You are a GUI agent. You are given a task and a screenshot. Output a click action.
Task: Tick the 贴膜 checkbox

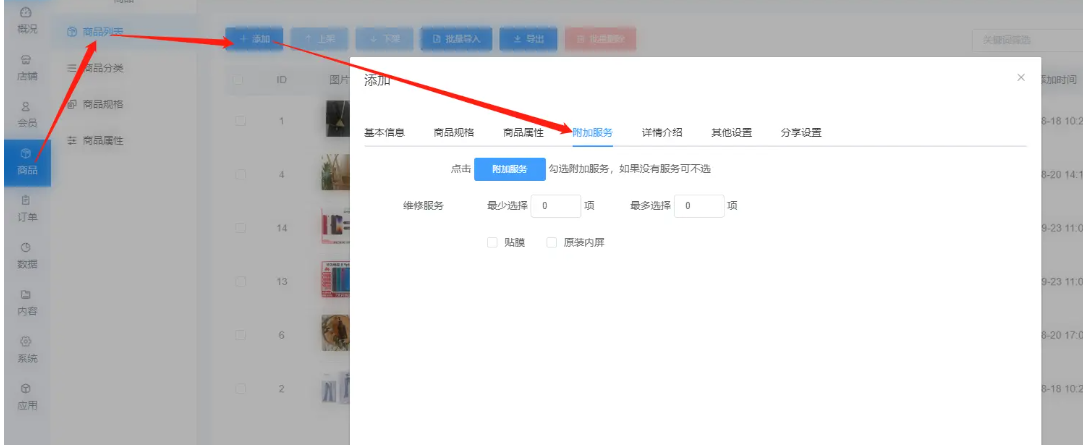point(492,243)
